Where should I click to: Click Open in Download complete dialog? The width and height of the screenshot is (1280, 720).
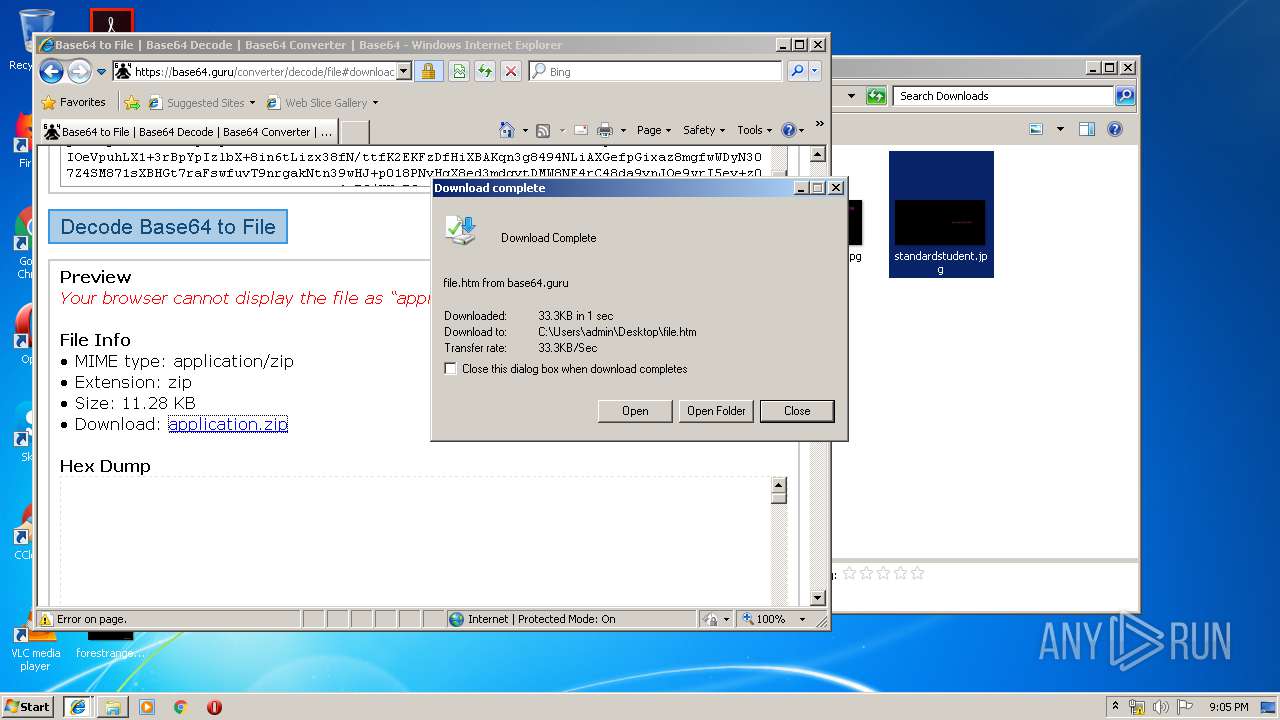point(635,411)
